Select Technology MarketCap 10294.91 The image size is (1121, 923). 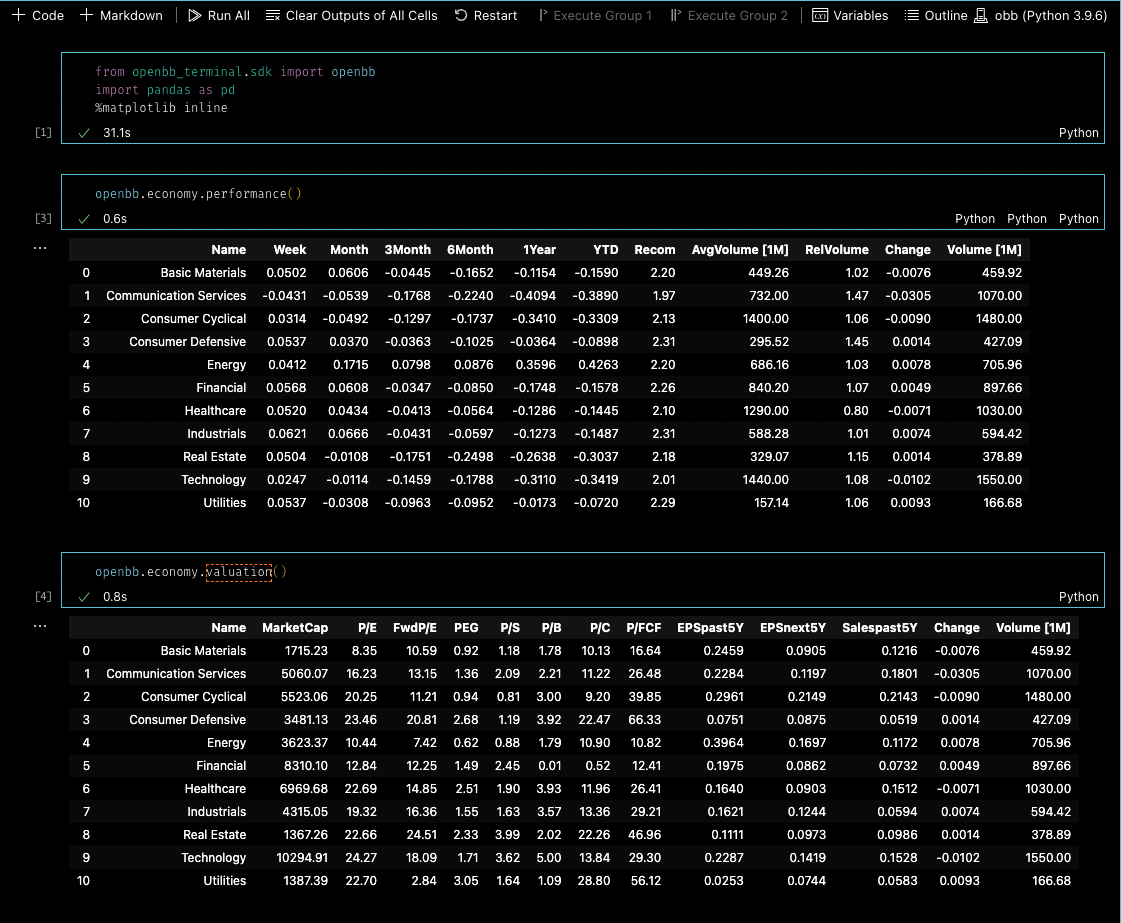point(302,857)
